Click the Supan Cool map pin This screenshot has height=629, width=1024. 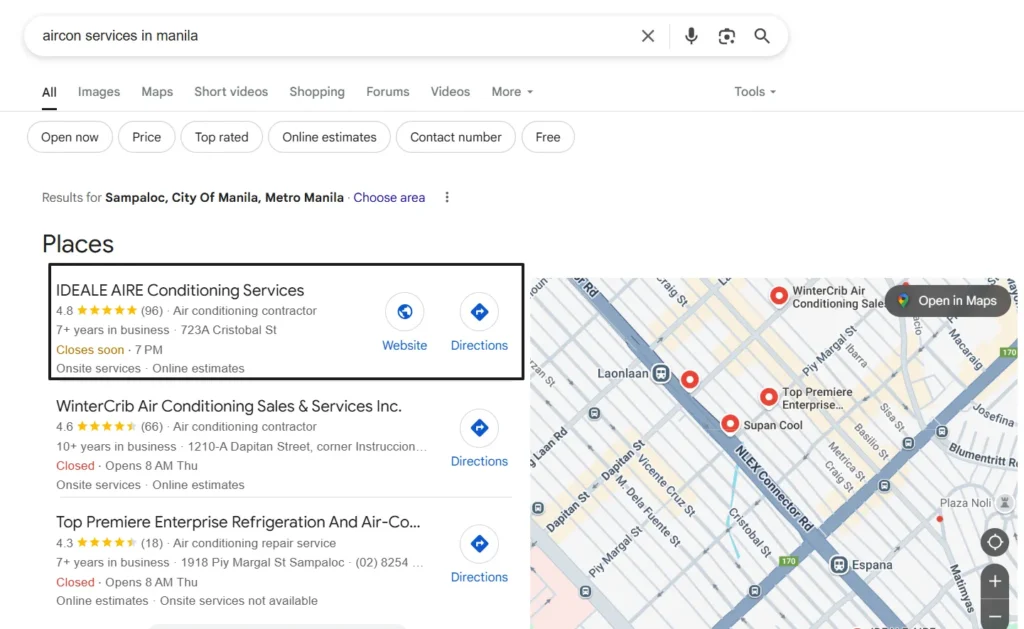pos(730,425)
